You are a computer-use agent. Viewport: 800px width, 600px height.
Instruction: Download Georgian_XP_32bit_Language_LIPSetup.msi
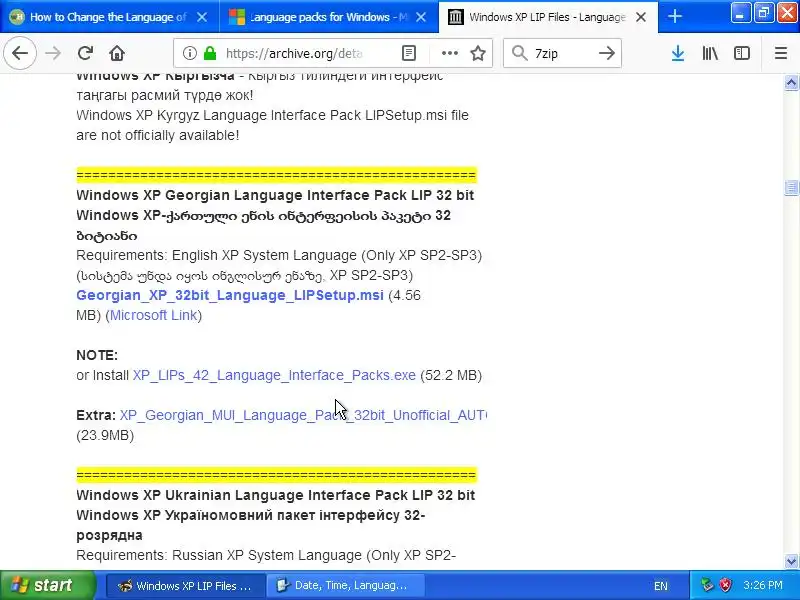(x=230, y=295)
